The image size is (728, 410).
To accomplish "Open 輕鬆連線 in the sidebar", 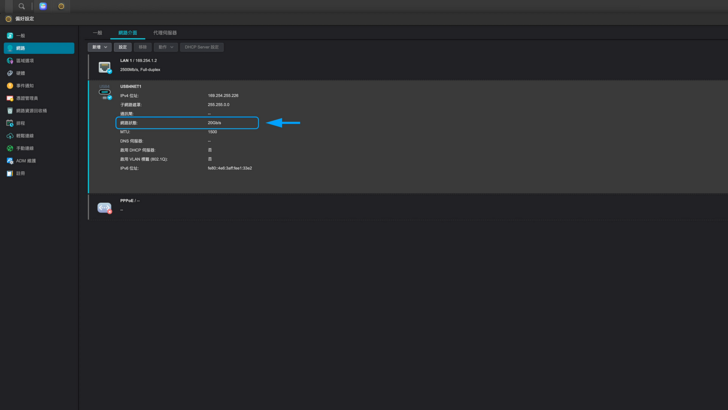I will point(25,136).
